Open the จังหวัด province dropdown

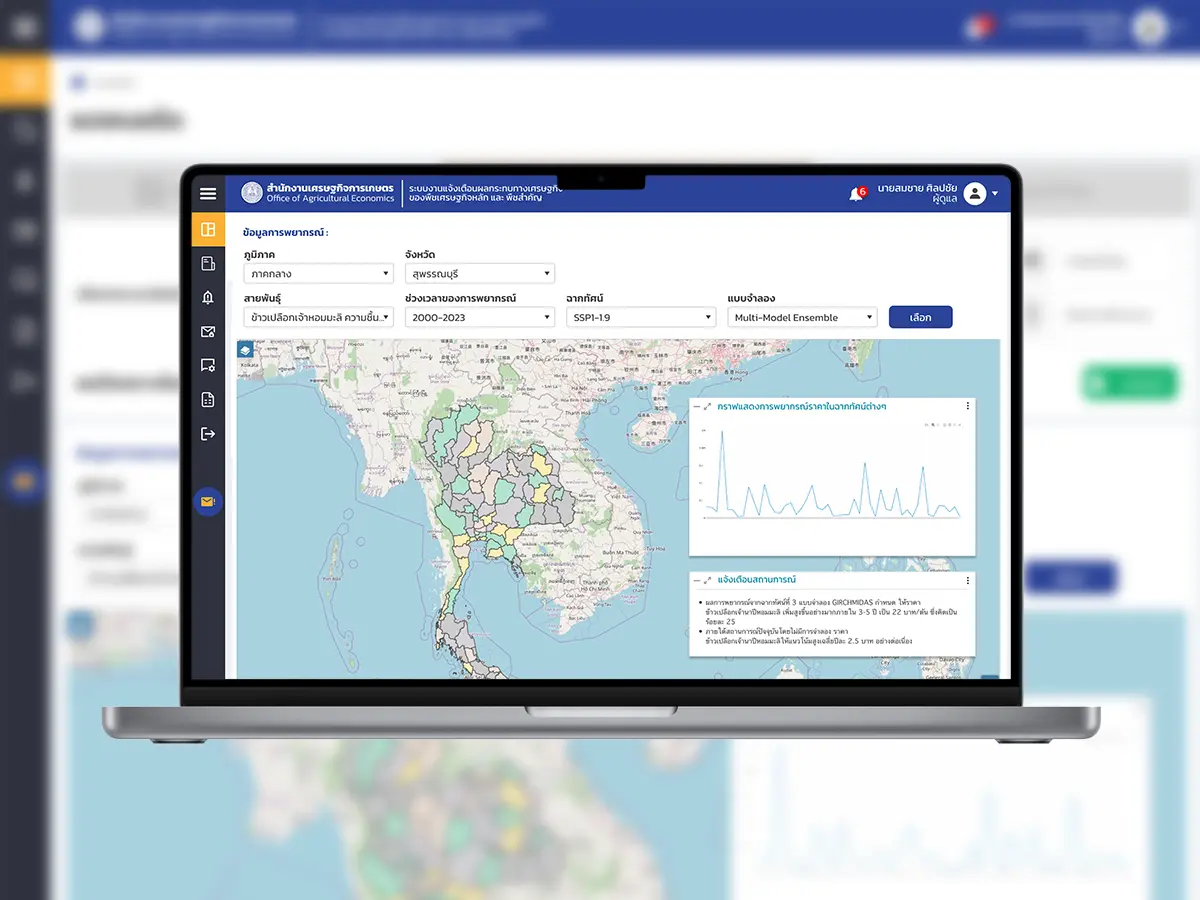479,274
